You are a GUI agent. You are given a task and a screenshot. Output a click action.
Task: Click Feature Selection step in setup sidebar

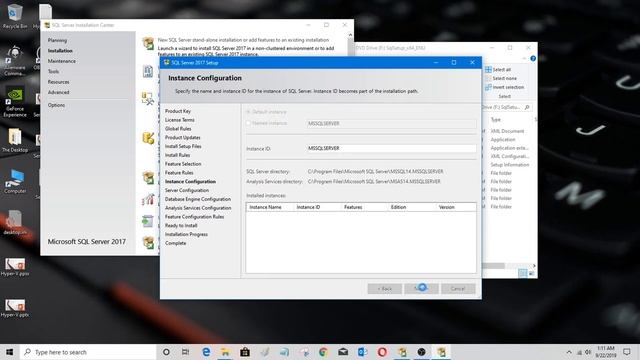[x=183, y=164]
